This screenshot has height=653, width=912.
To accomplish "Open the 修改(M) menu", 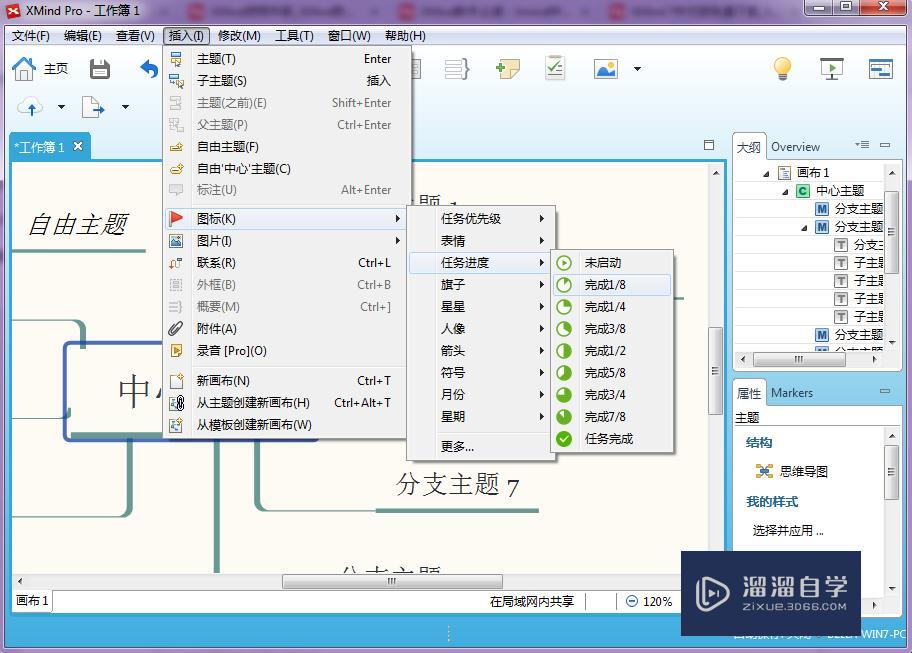I will tap(239, 36).
